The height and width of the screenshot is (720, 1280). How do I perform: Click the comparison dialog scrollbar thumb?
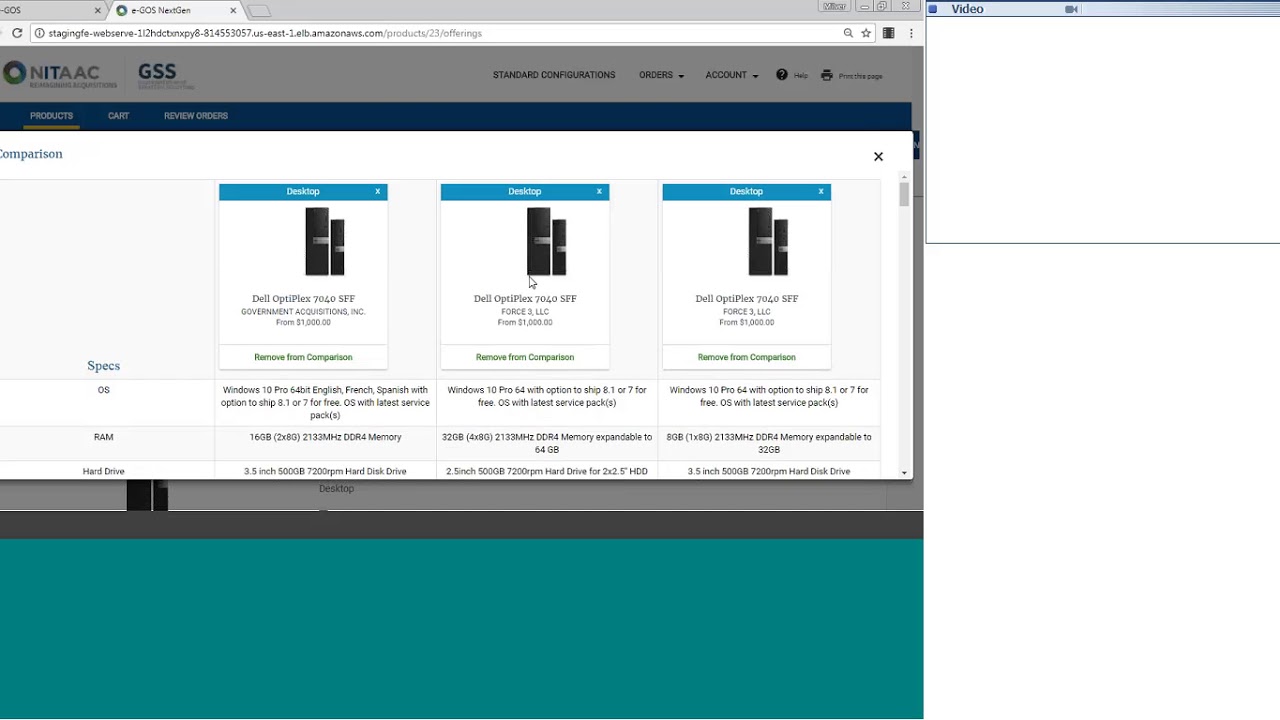[x=904, y=194]
